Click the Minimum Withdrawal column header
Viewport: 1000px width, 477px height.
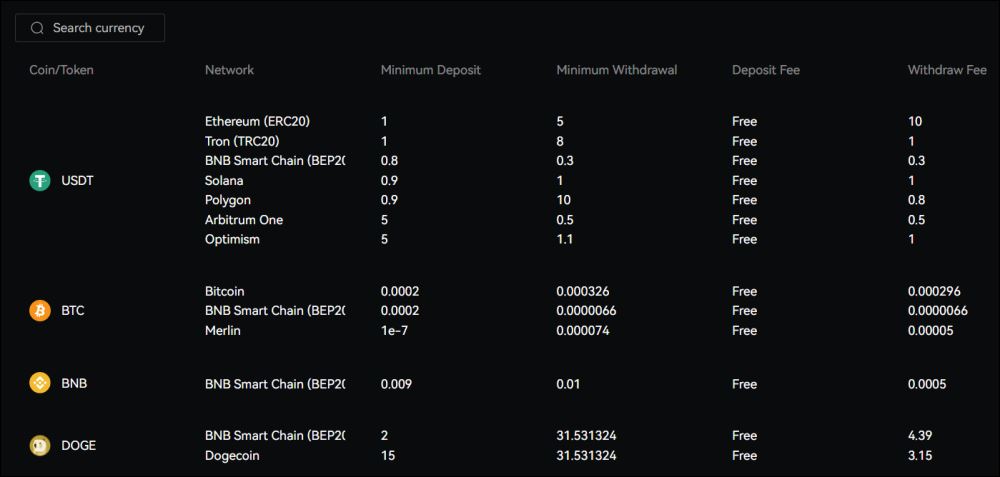[616, 70]
